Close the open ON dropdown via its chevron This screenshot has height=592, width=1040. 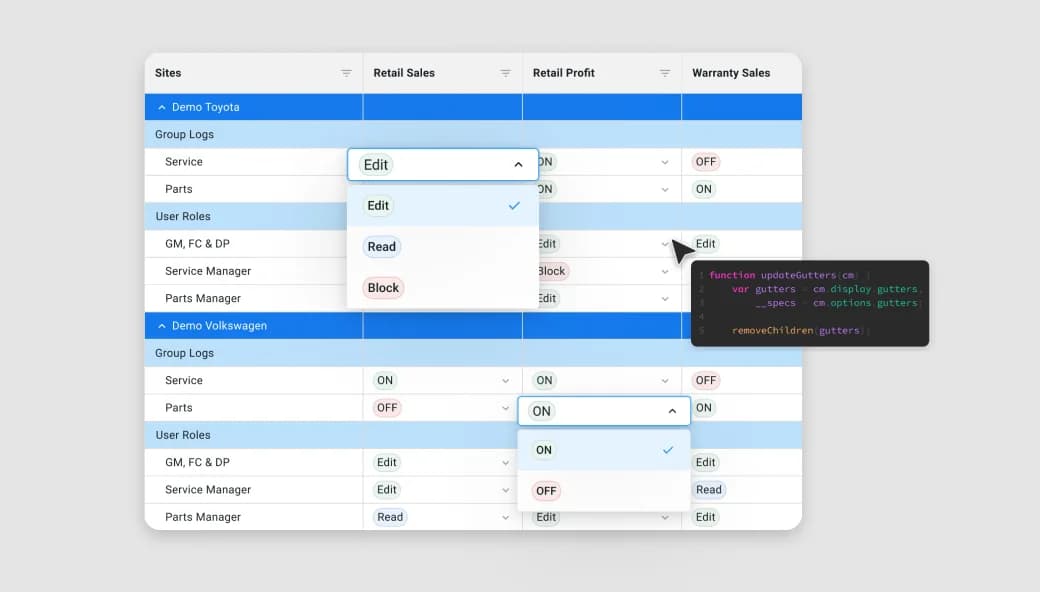pos(671,411)
